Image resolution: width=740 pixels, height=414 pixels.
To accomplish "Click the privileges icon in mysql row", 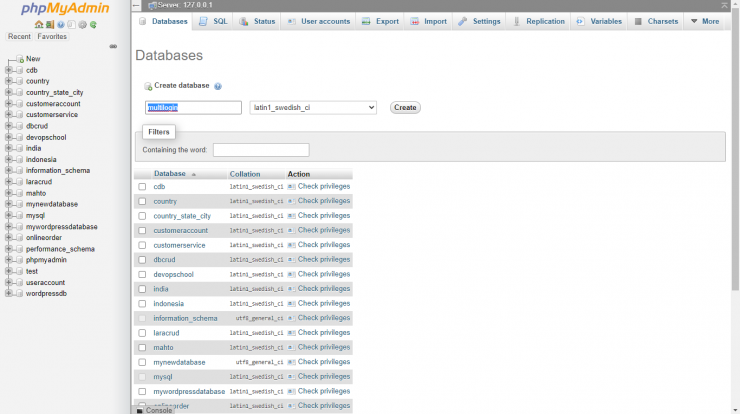I will (292, 377).
